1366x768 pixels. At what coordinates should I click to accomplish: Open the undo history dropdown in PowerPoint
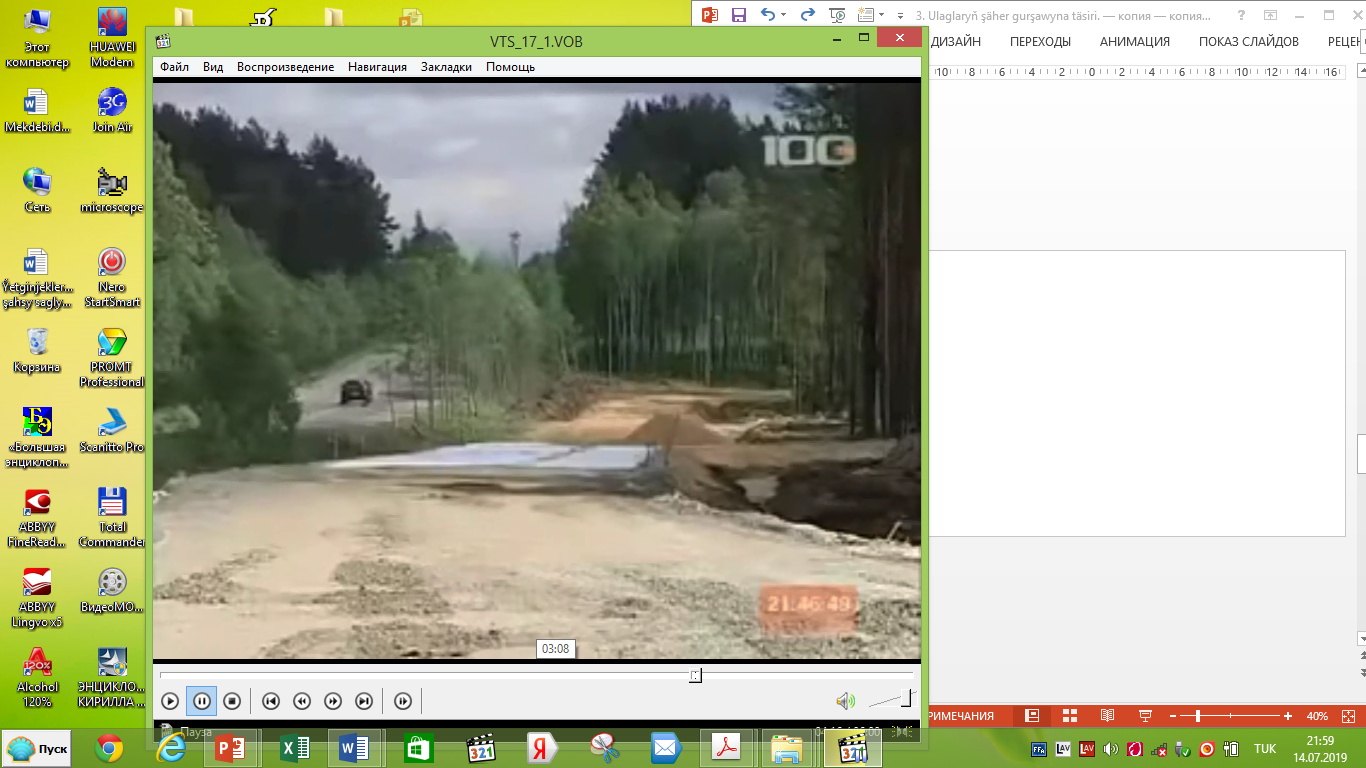tap(783, 15)
